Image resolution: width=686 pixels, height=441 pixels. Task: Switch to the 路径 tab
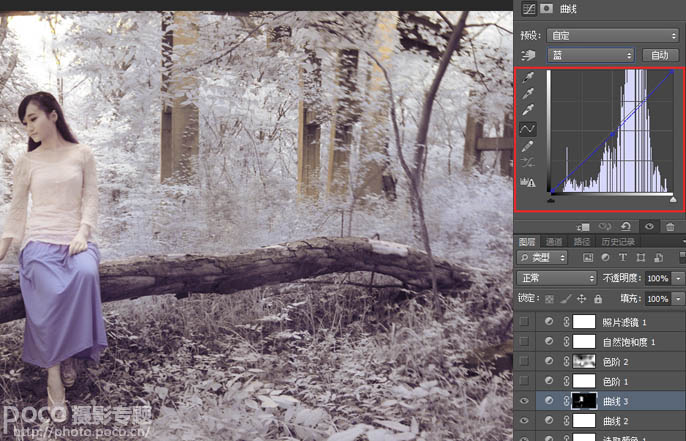click(582, 242)
